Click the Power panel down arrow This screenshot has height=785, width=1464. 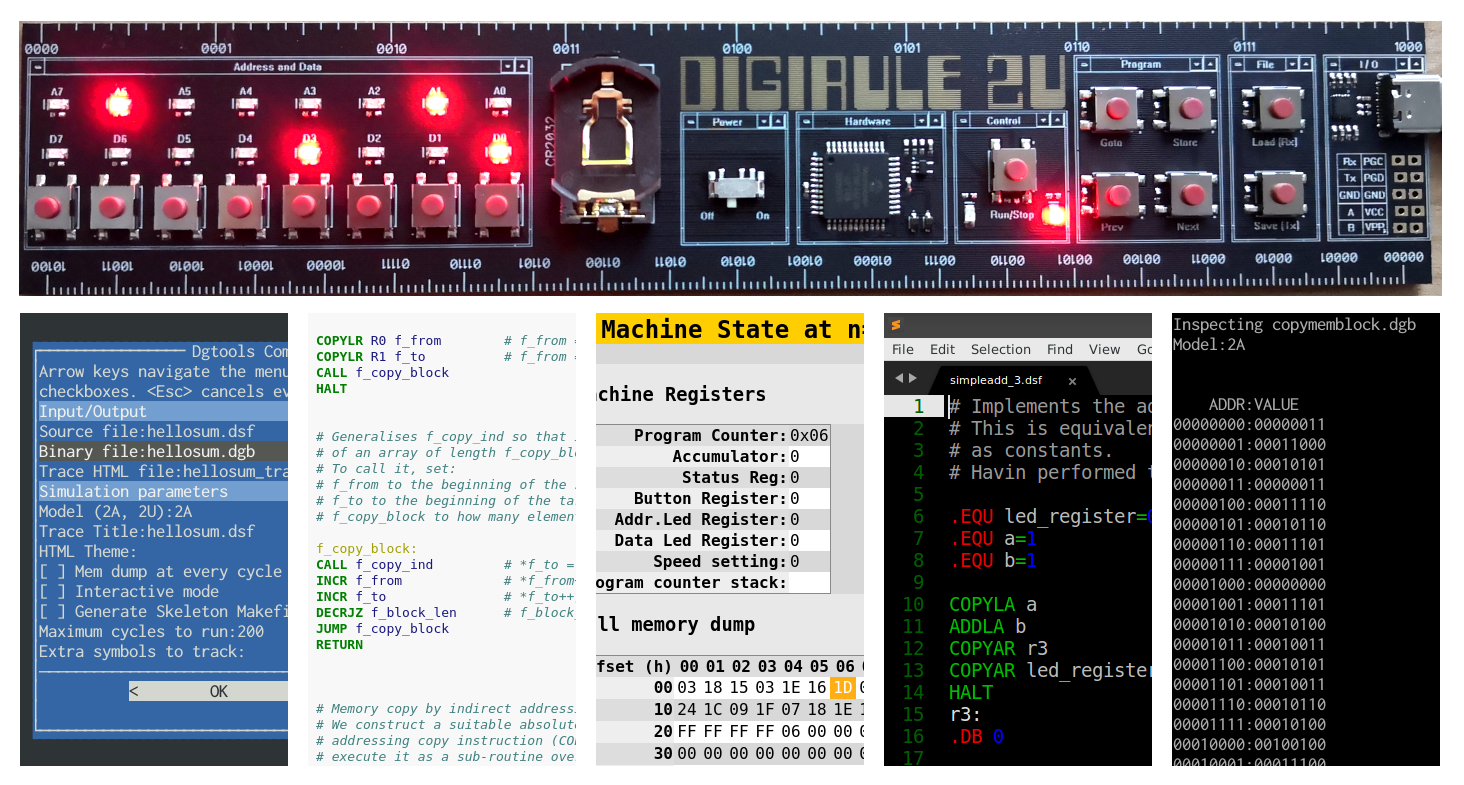coord(765,121)
